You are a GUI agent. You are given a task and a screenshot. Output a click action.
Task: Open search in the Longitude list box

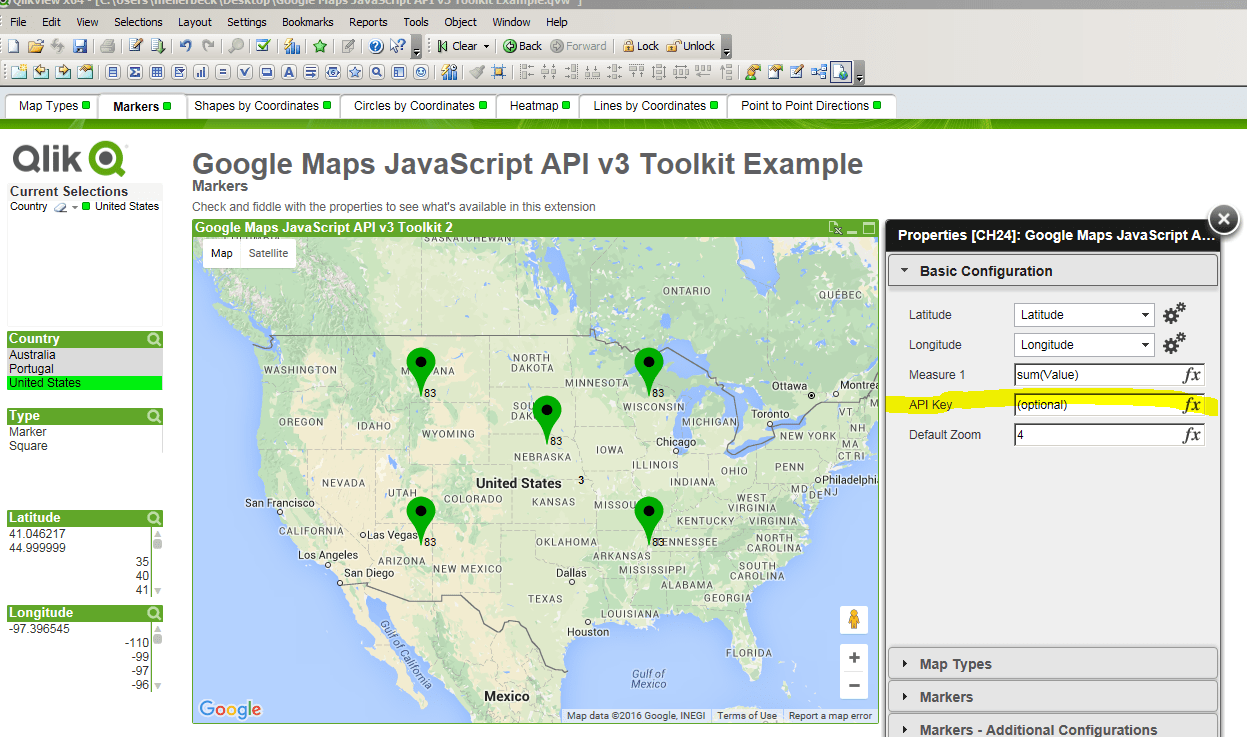154,613
